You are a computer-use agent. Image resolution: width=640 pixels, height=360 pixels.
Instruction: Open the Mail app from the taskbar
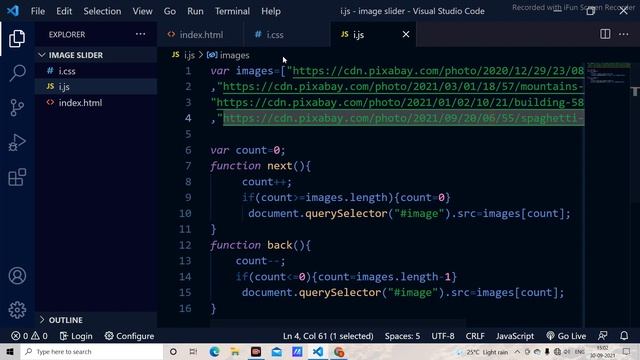click(x=276, y=352)
